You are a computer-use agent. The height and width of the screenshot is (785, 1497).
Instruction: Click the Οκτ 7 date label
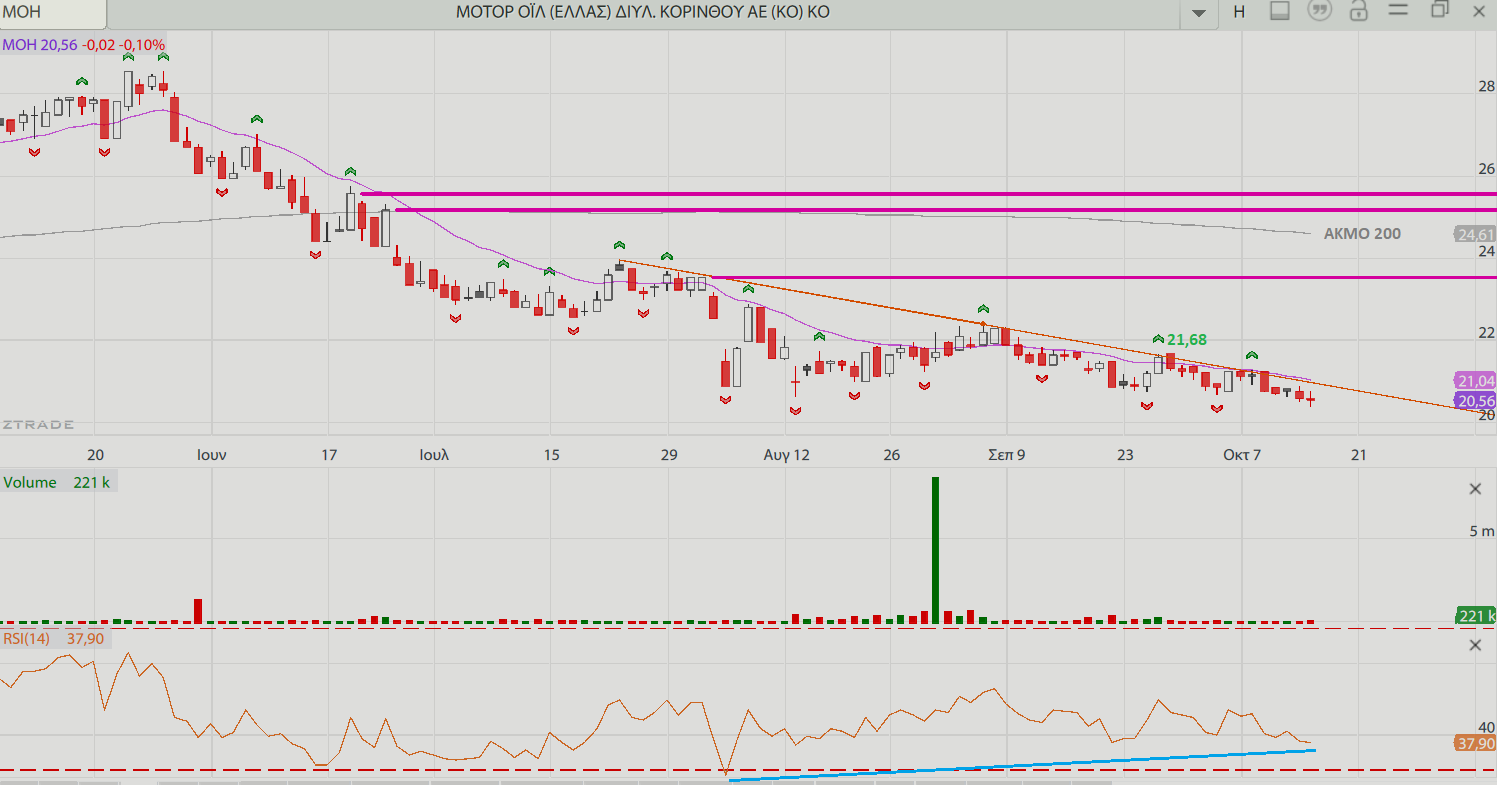(1242, 454)
